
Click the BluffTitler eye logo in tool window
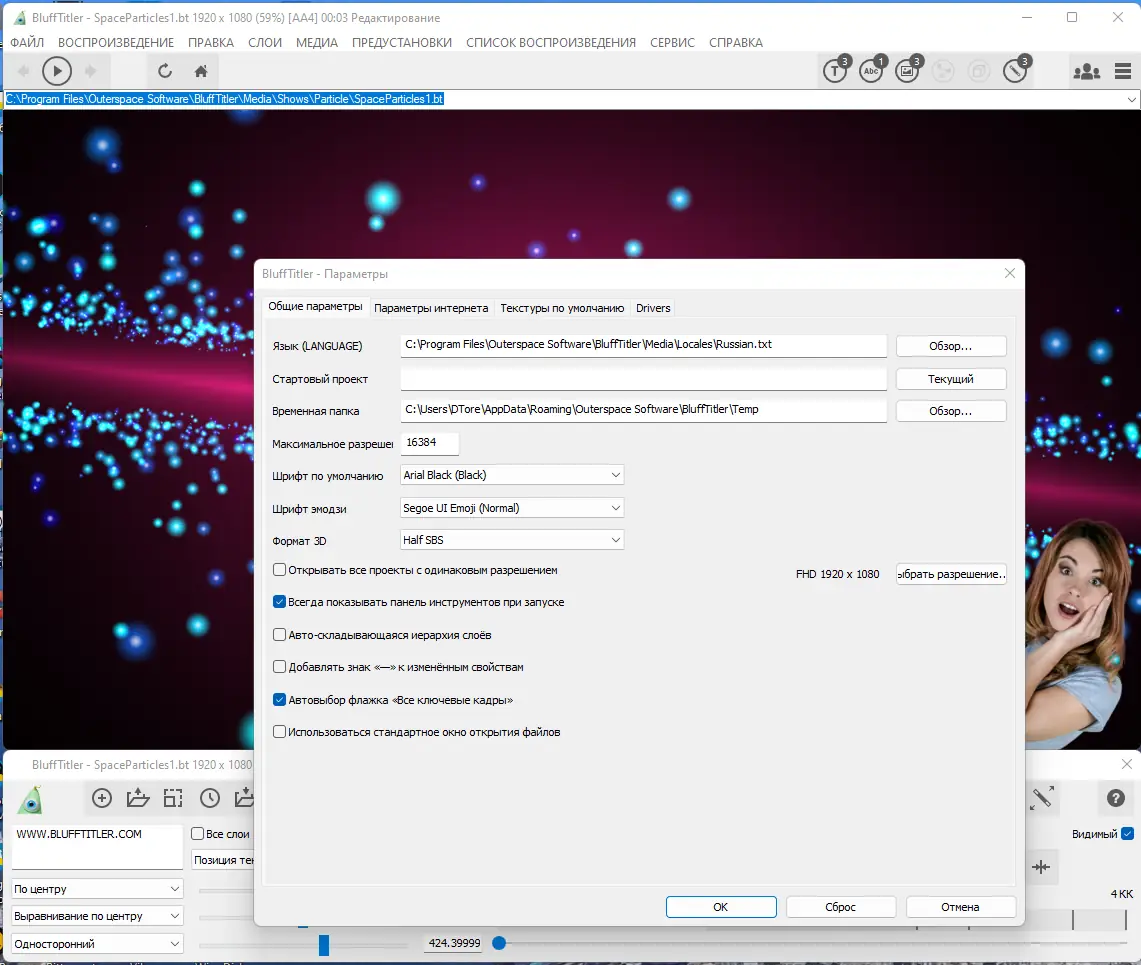[x=31, y=799]
